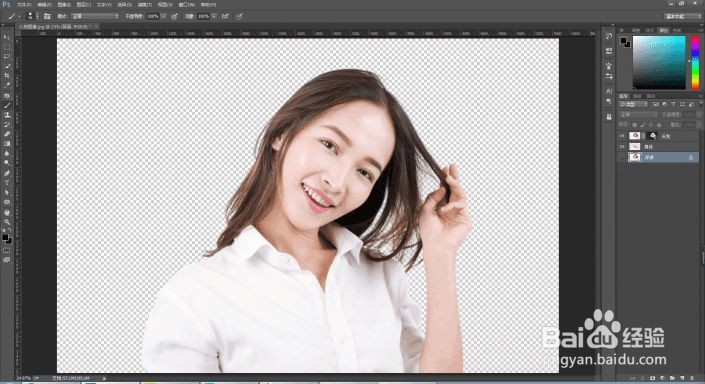Switch to the Channels tab
This screenshot has width=705, height=384.
pos(637,96)
